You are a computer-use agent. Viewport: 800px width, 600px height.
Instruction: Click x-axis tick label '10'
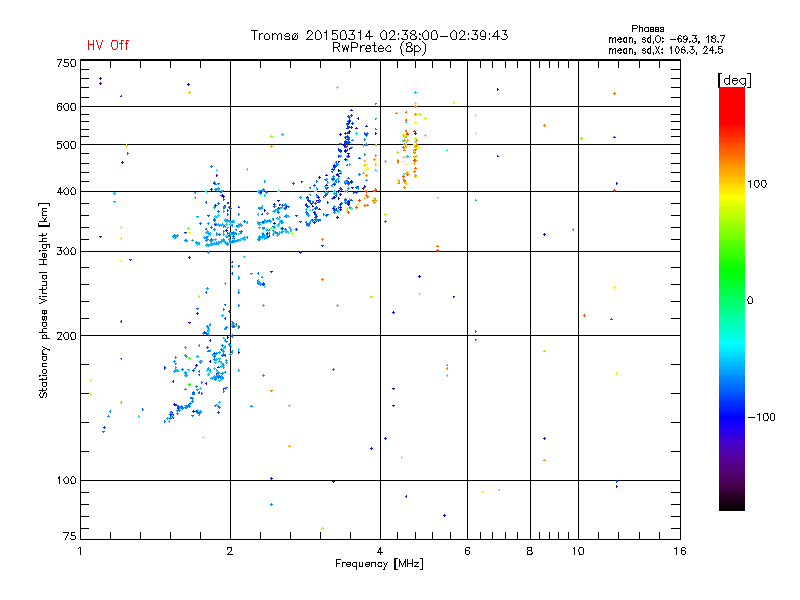578,551
